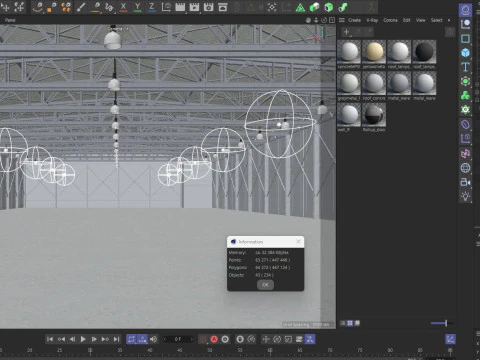Play the animation forward

tap(83, 339)
